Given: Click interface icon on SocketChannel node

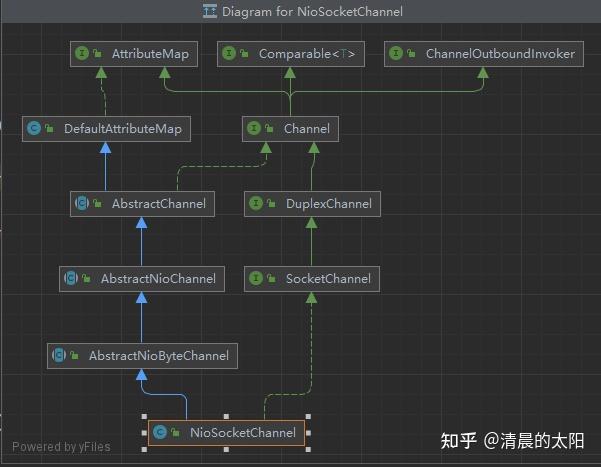Looking at the screenshot, I should click(256, 278).
